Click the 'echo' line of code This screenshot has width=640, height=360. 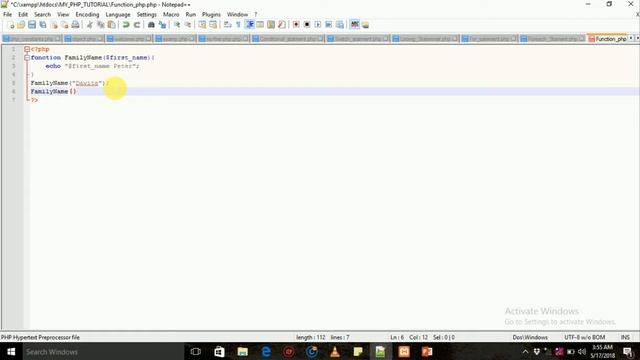[92, 66]
